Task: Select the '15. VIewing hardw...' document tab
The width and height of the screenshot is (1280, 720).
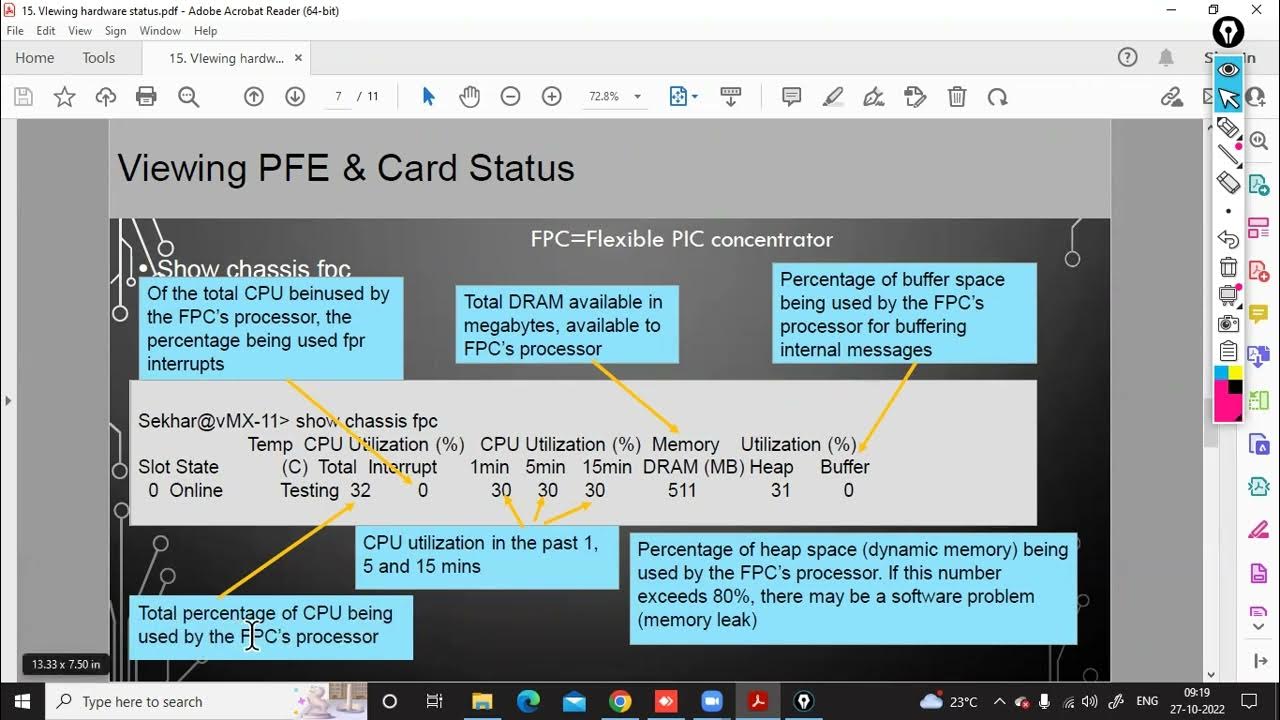Action: pos(226,58)
